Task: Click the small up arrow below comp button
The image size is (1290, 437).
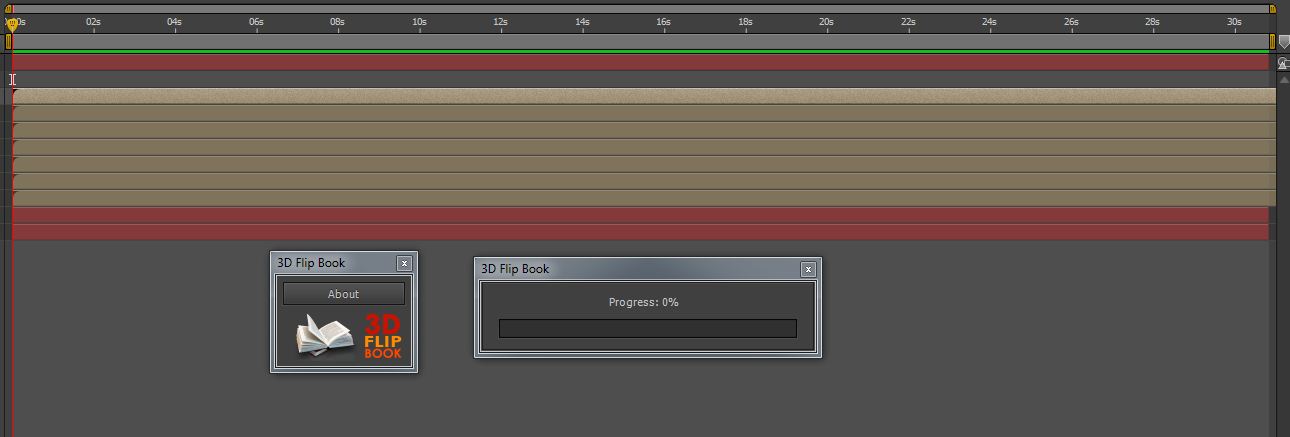Action: (x=1283, y=78)
